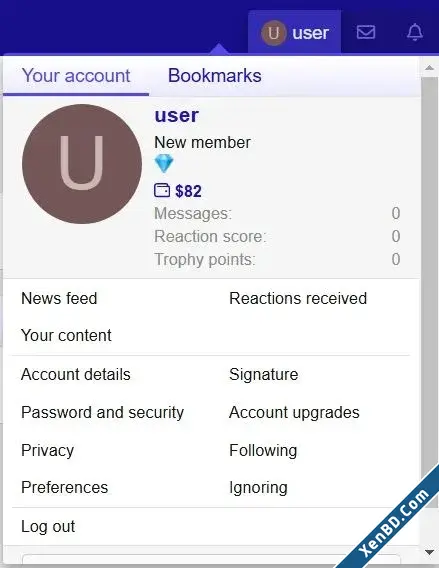Open Your content
Image resolution: width=439 pixels, height=568 pixels.
click(66, 335)
